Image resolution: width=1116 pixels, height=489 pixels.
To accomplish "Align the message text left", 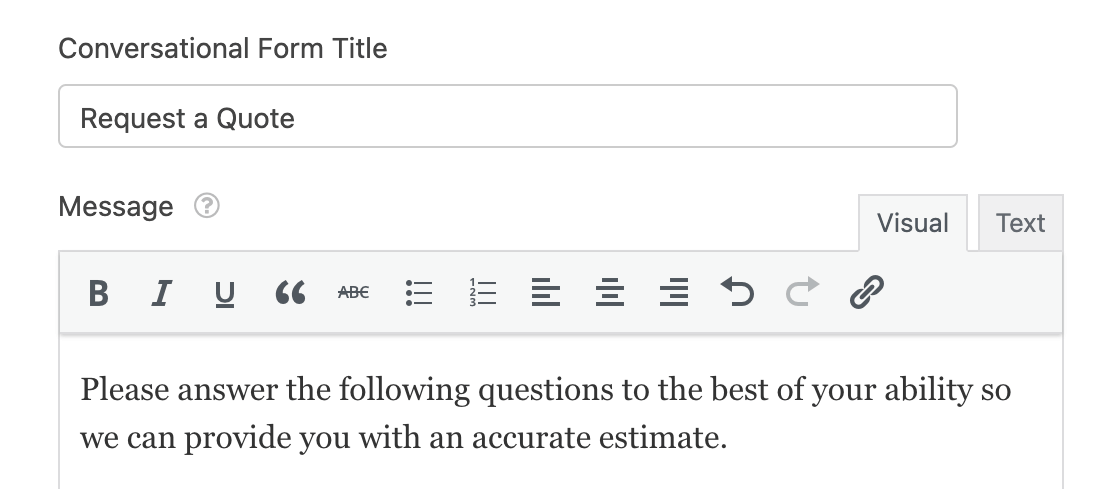I will (546, 293).
